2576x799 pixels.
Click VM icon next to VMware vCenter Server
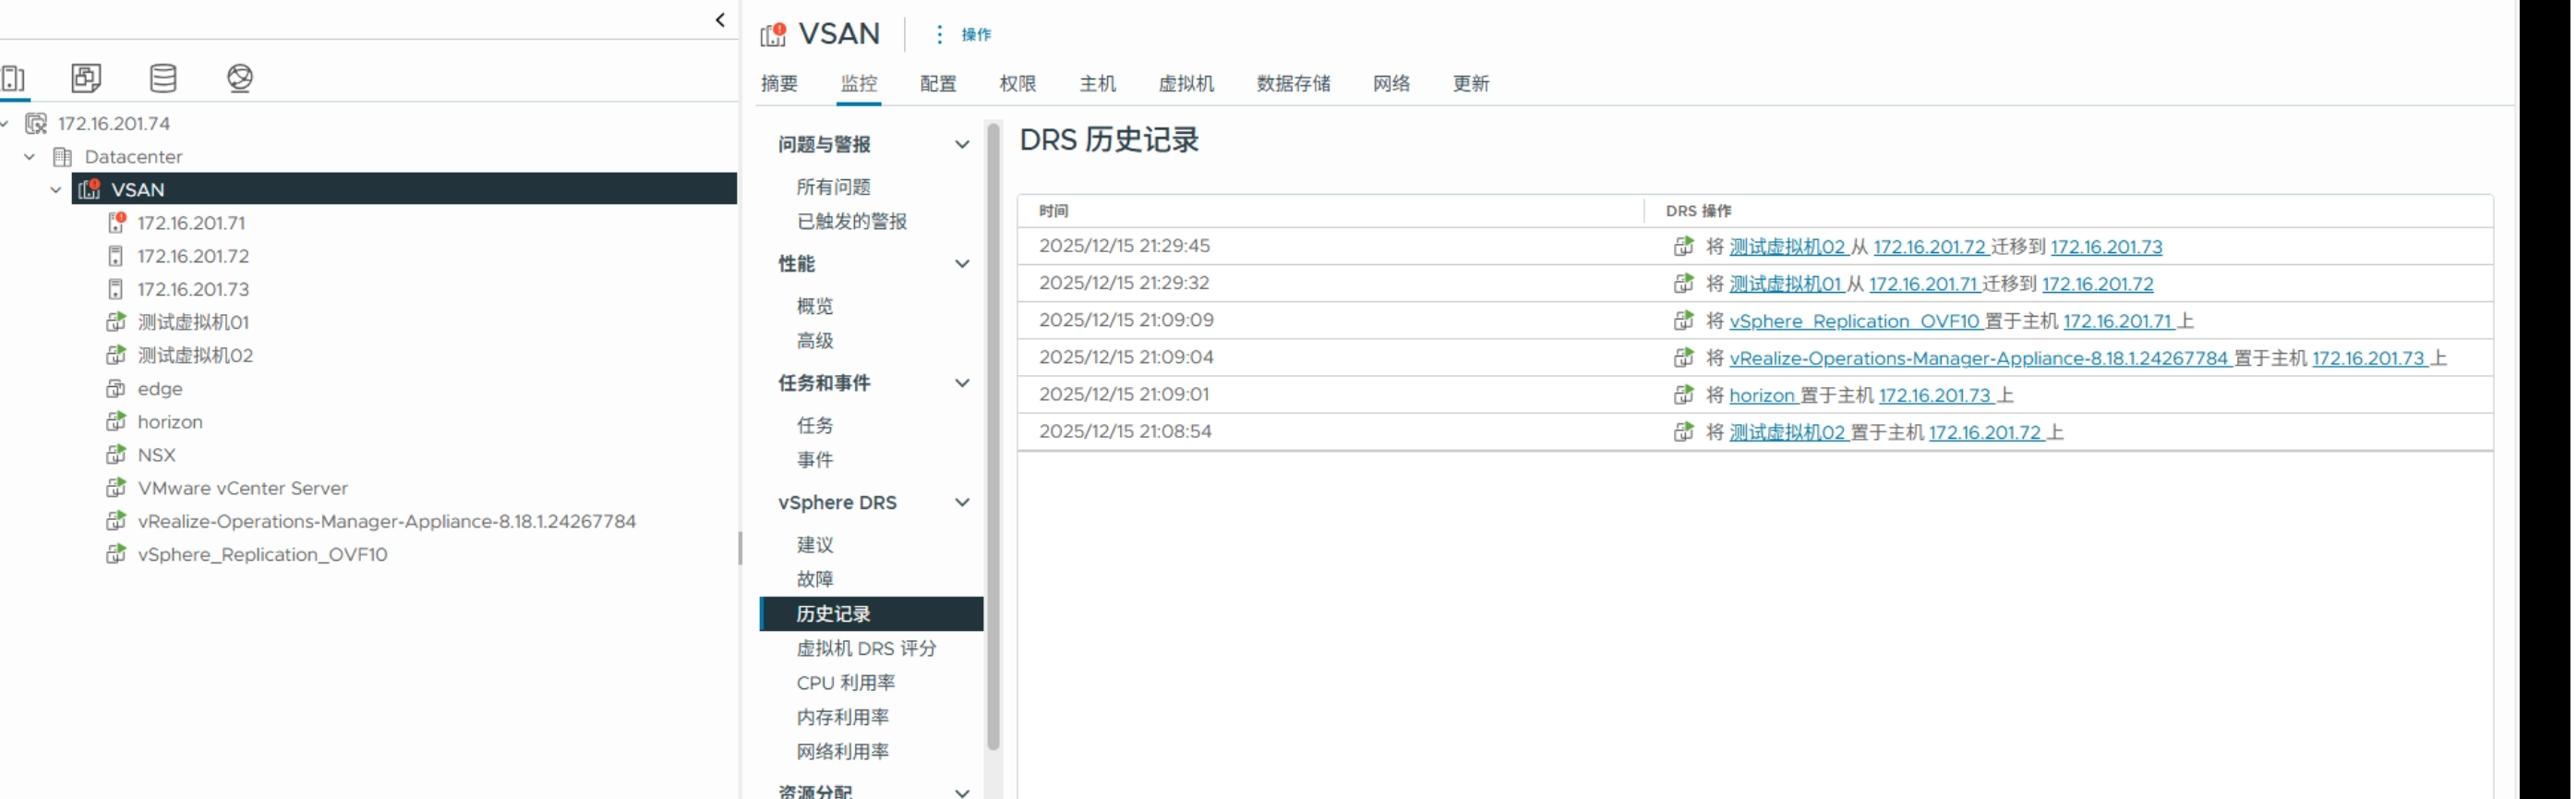(x=116, y=487)
